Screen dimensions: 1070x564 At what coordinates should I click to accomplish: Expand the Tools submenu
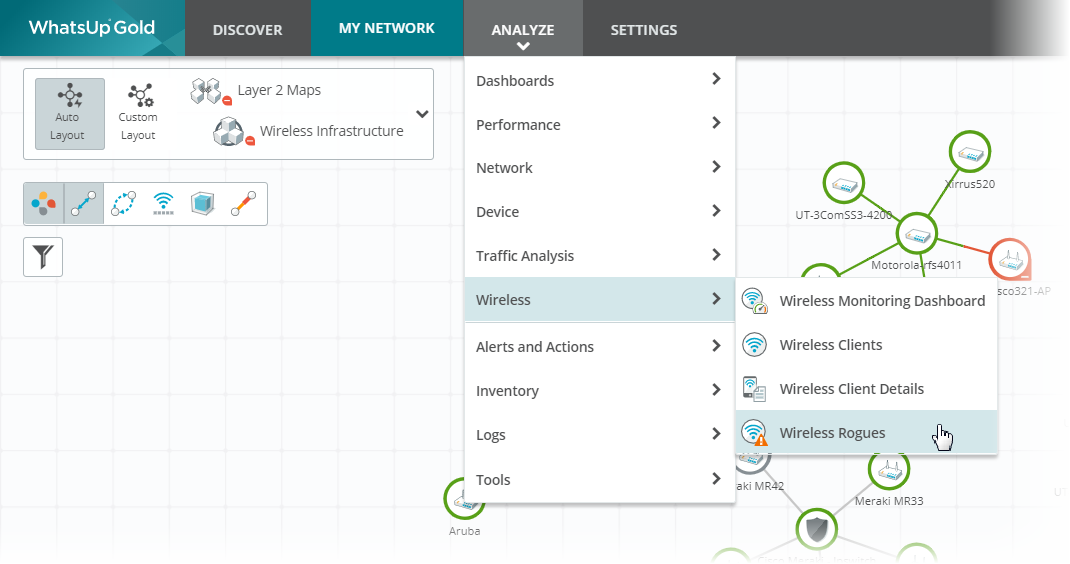click(x=599, y=479)
